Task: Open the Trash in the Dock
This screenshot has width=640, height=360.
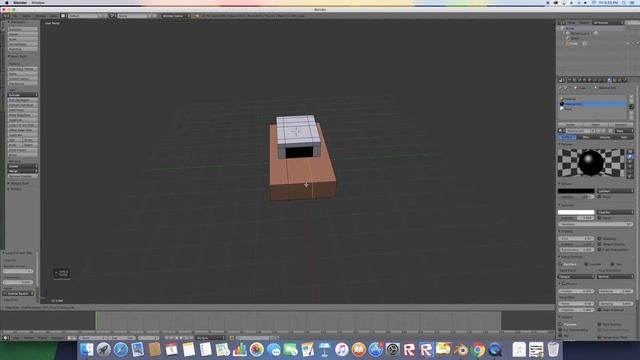Action: [553, 350]
